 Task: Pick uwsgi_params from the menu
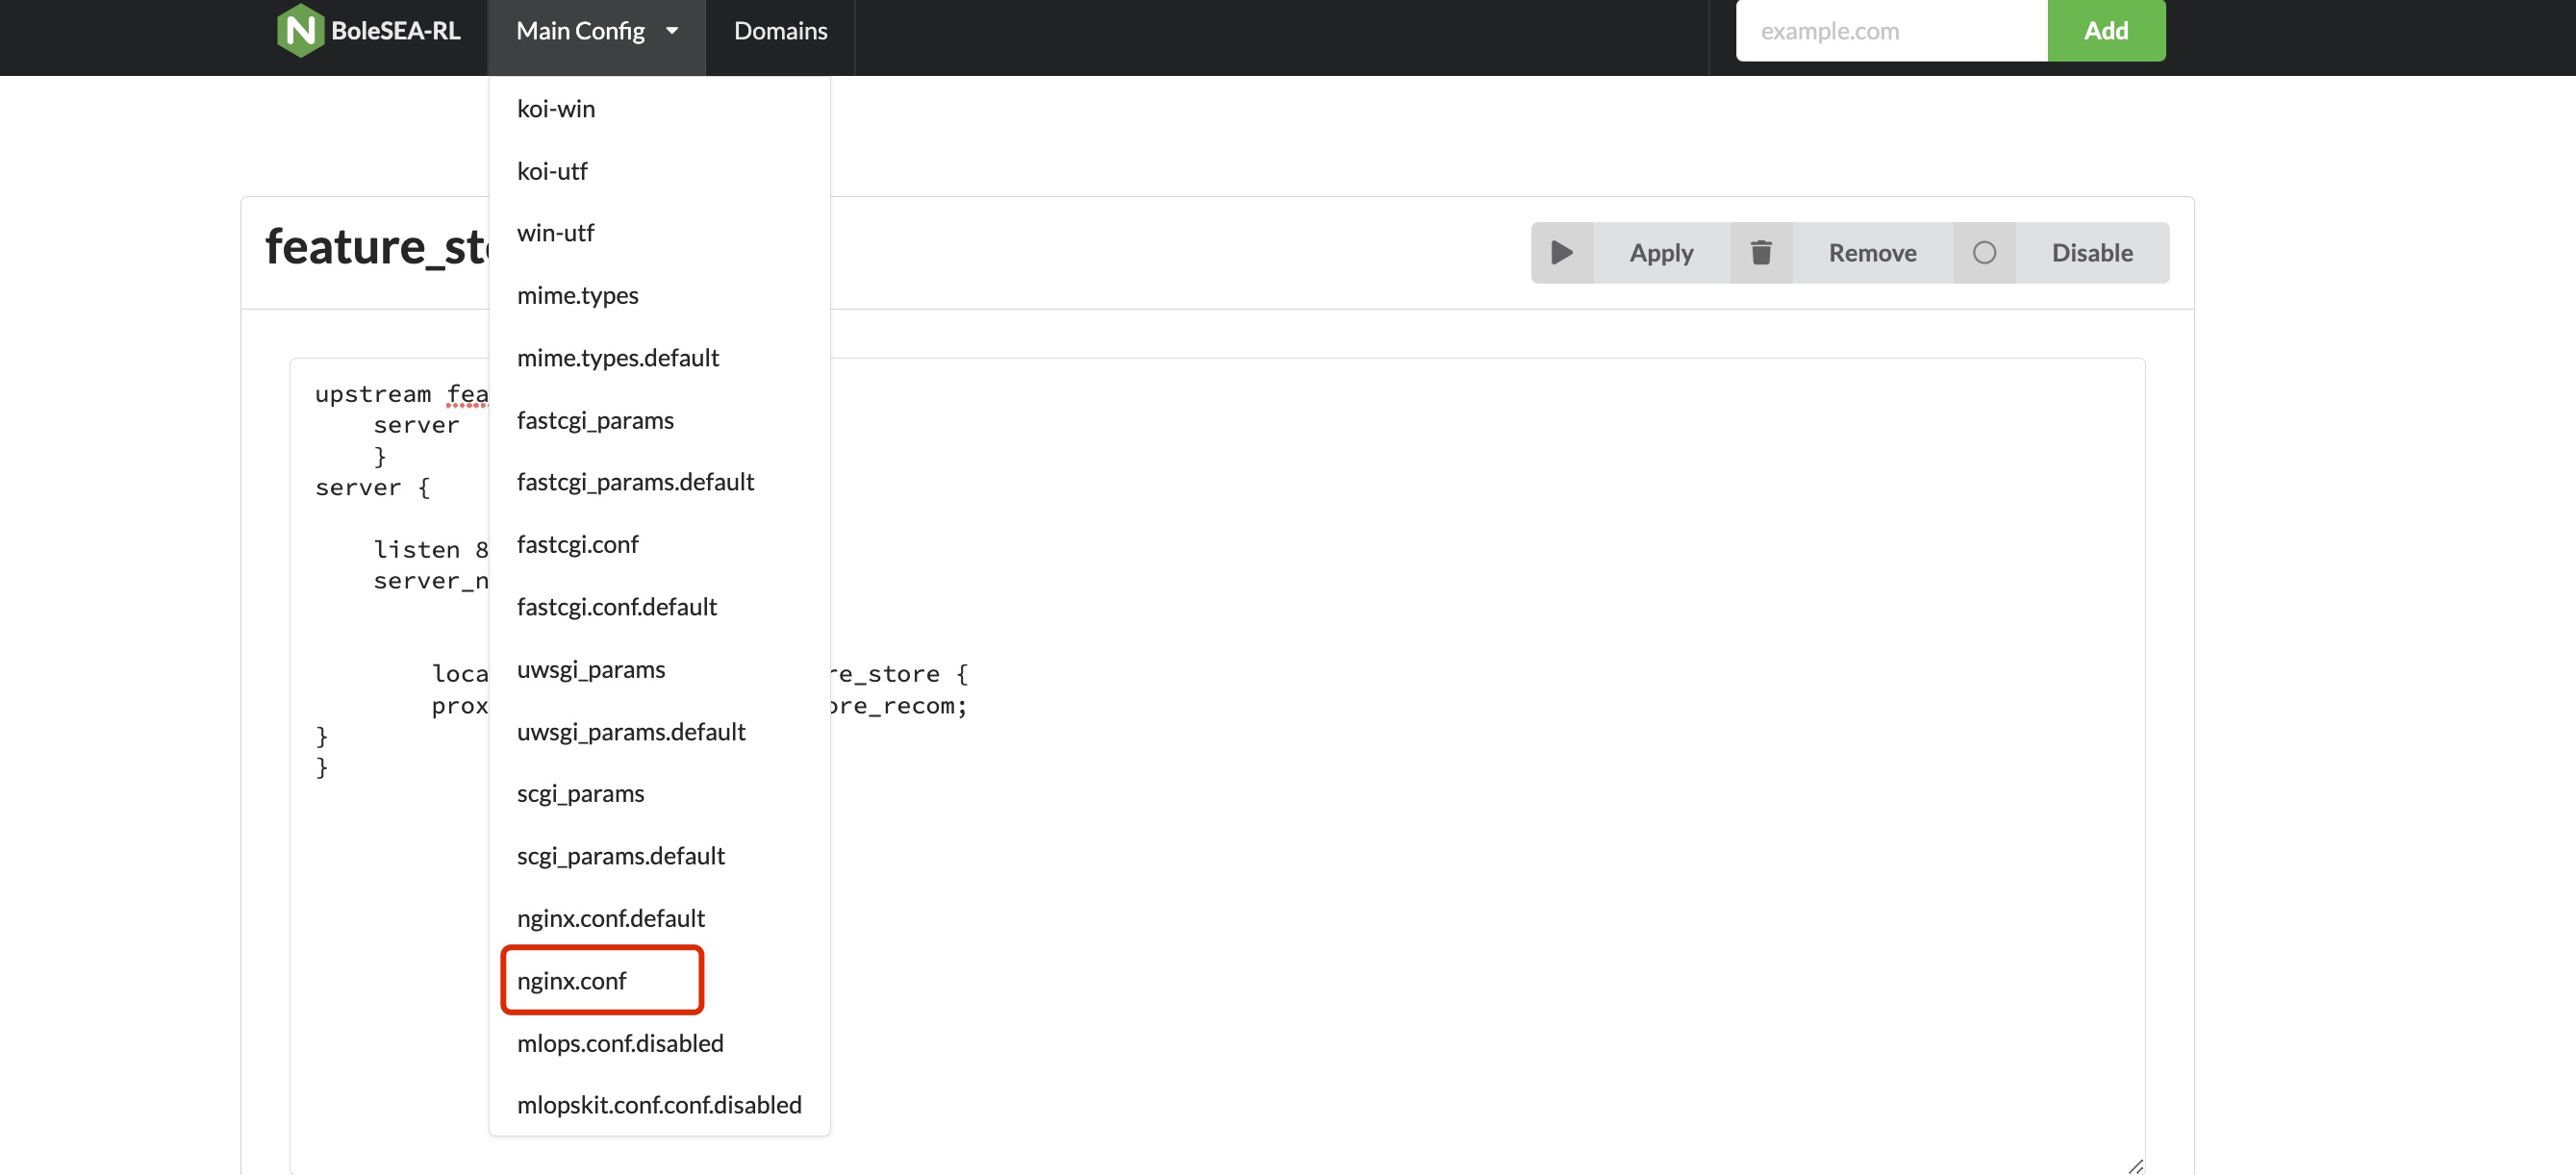pyautogui.click(x=590, y=669)
